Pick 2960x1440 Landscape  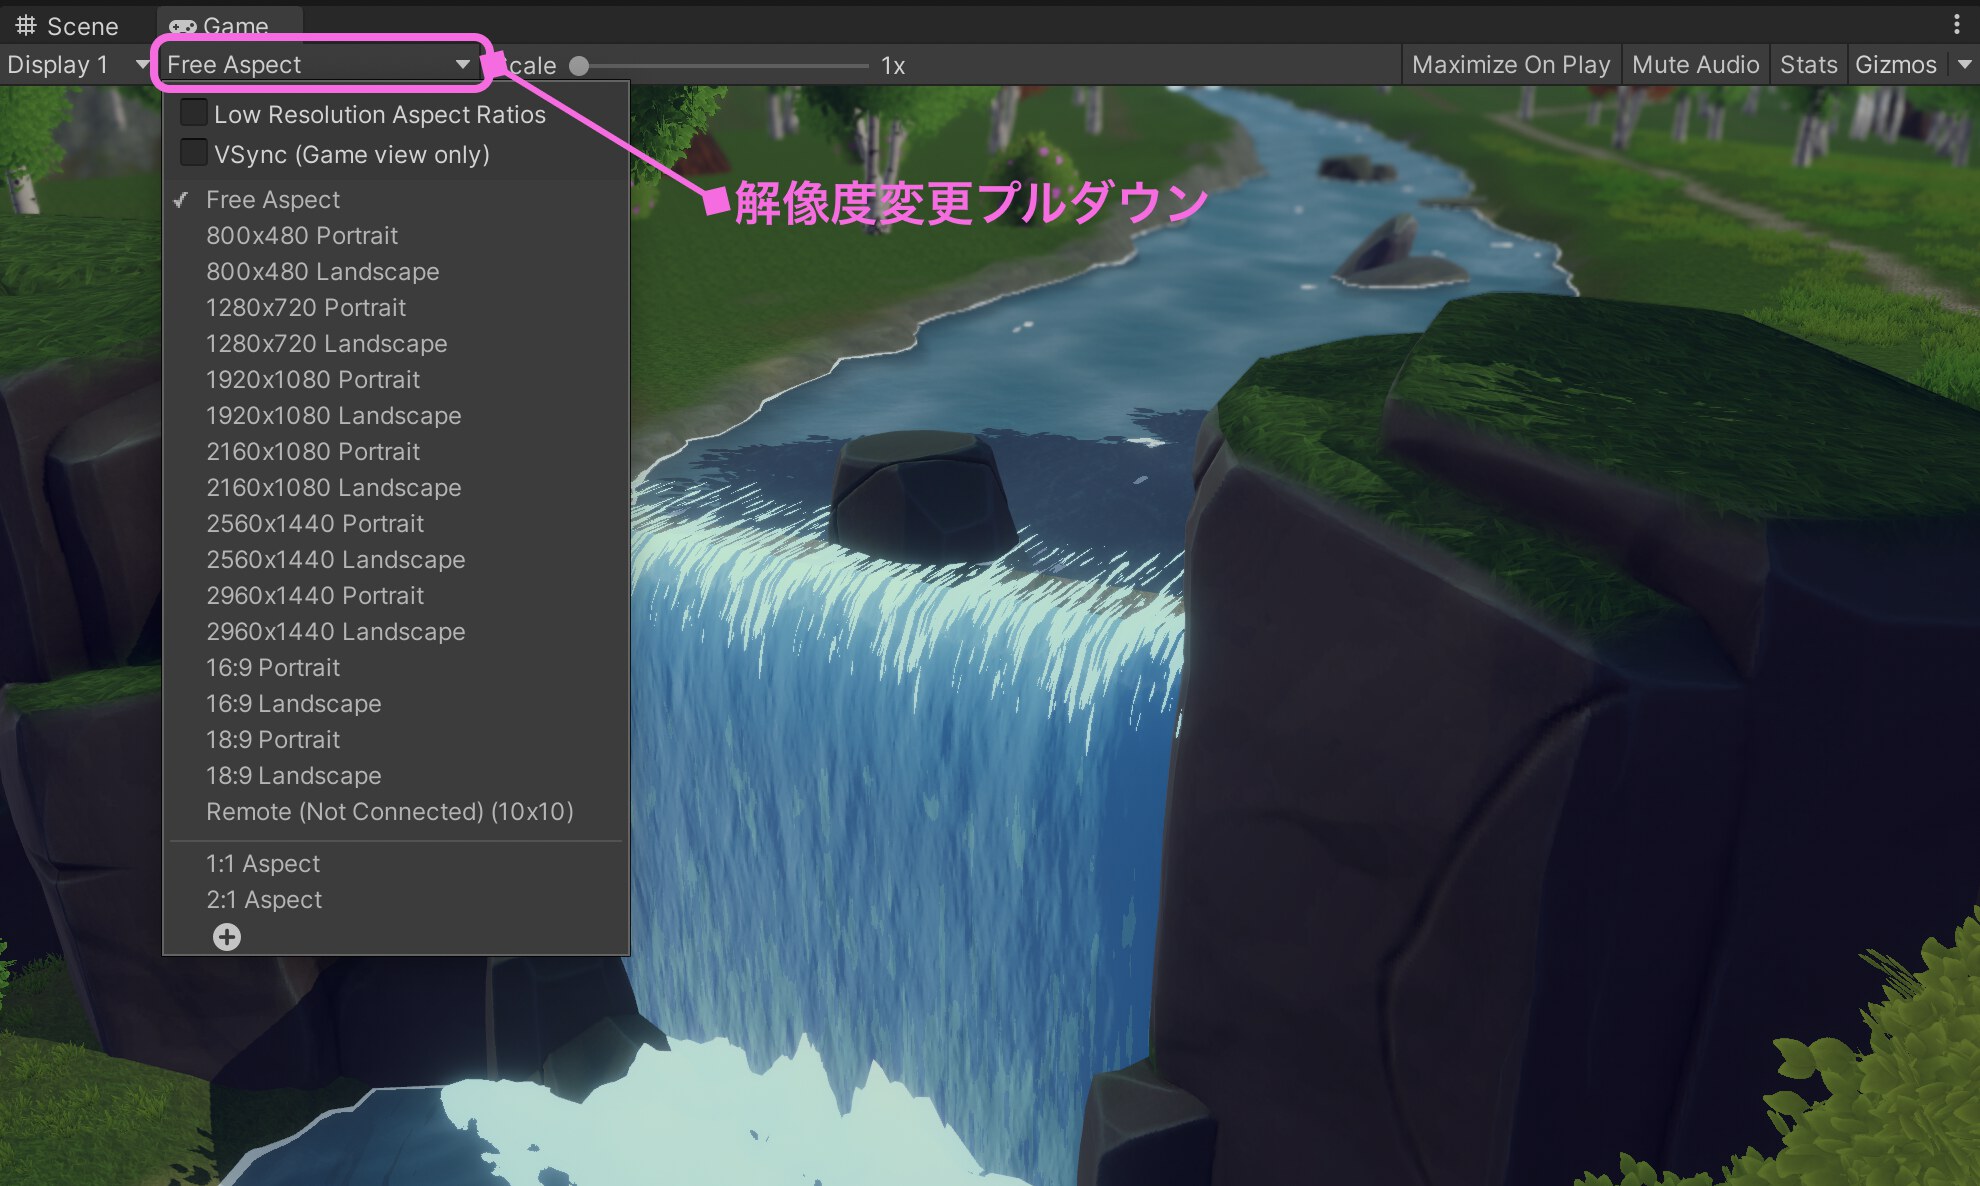396,632
